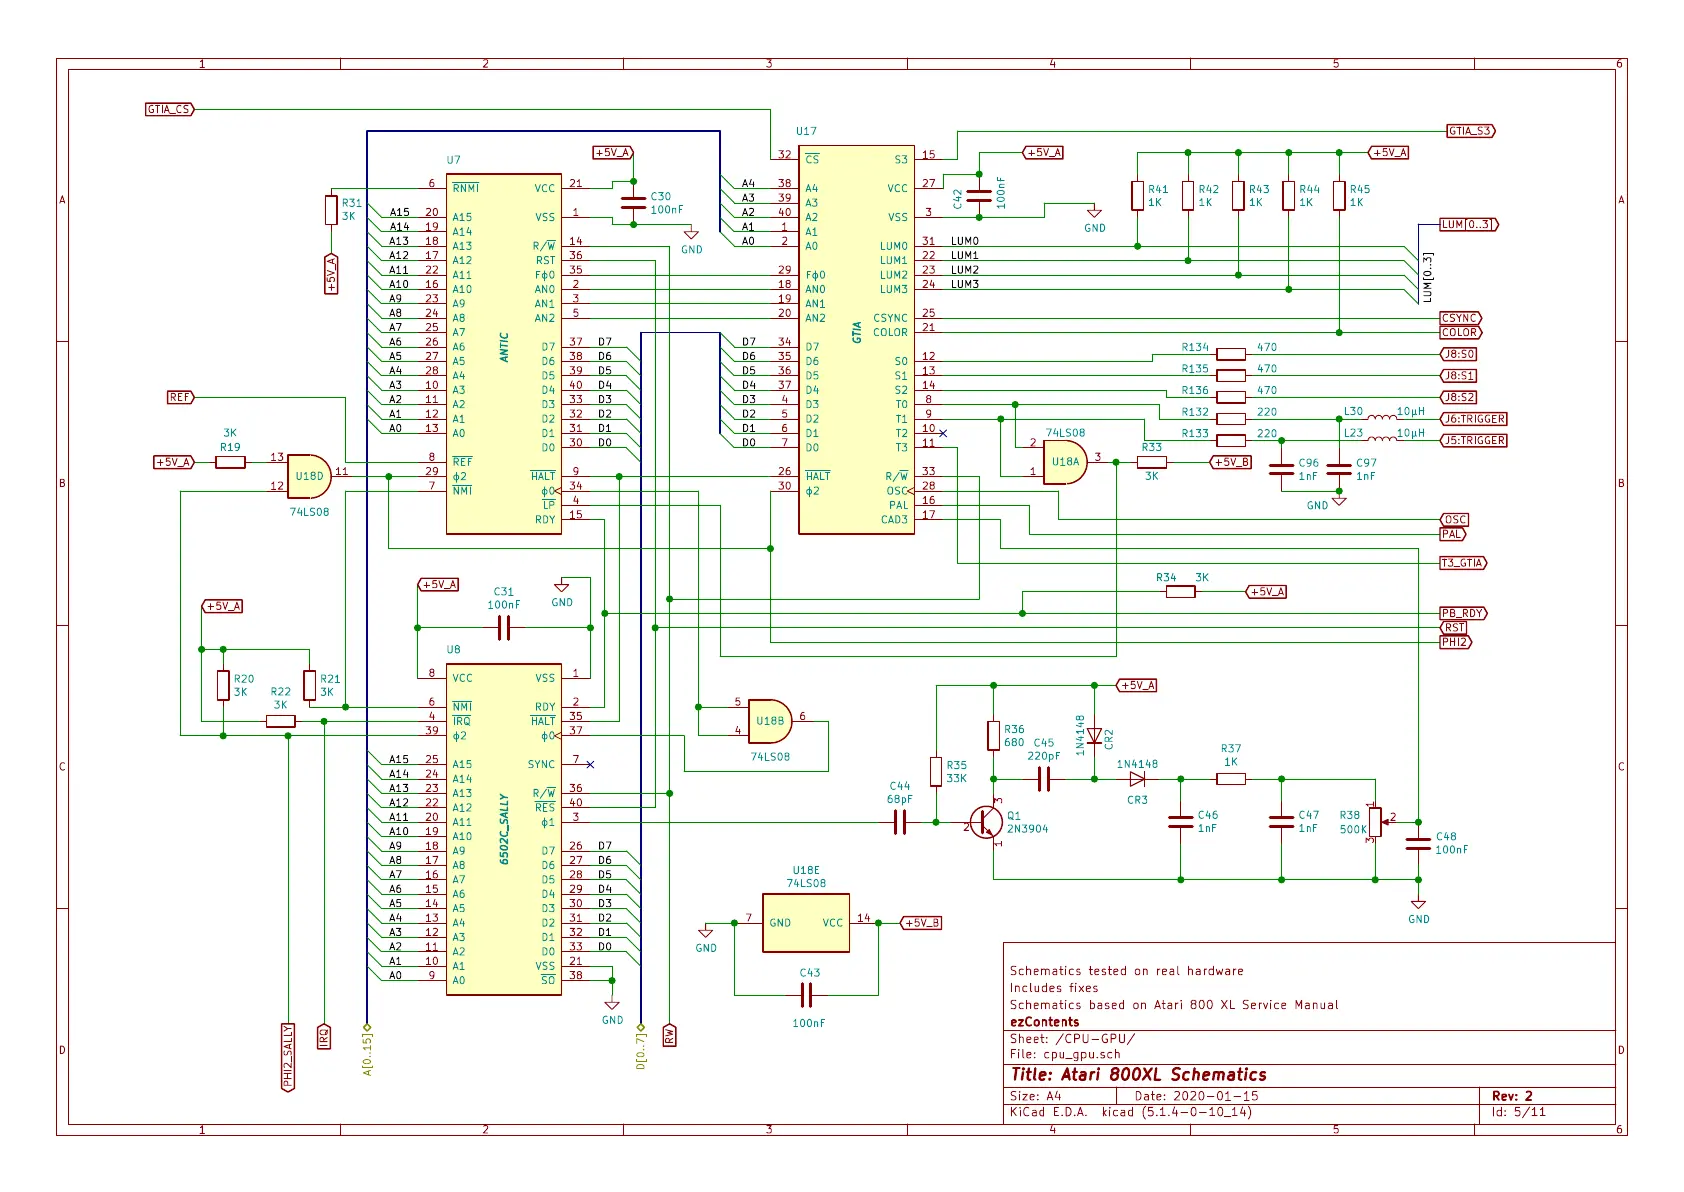Select the J8:S1 label

[1459, 376]
